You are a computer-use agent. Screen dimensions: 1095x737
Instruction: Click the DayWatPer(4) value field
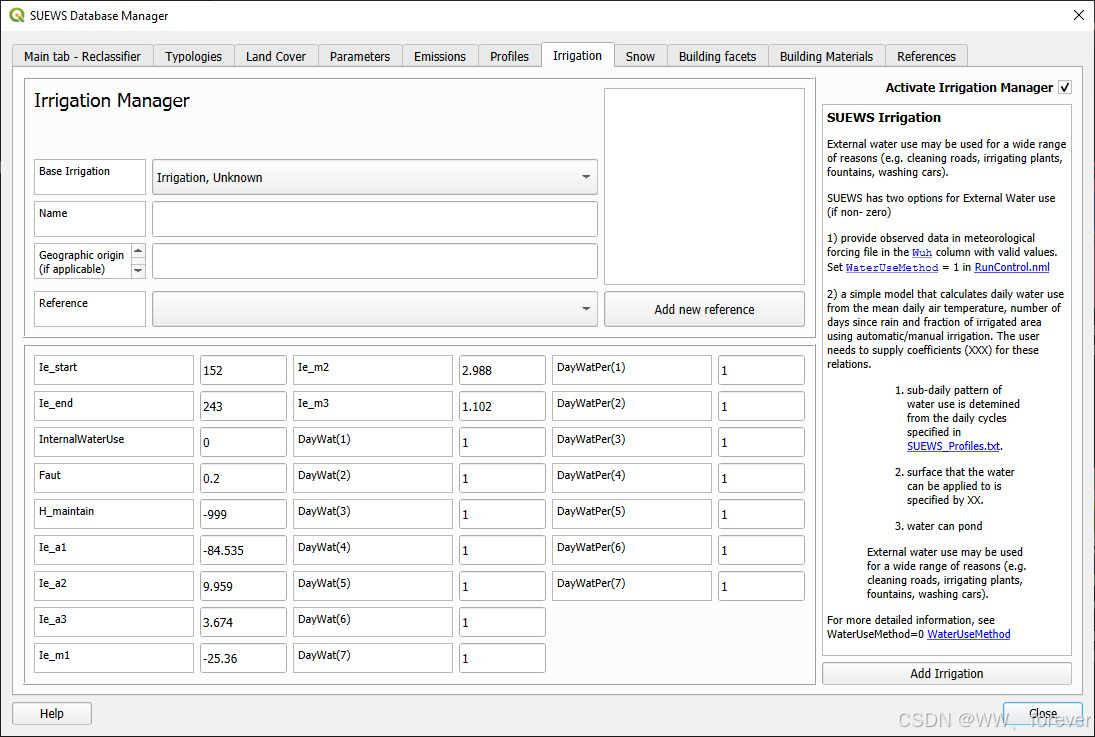761,479
